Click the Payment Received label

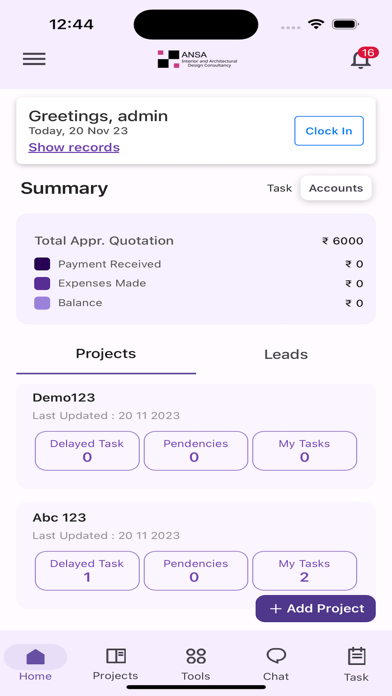pyautogui.click(x=110, y=264)
